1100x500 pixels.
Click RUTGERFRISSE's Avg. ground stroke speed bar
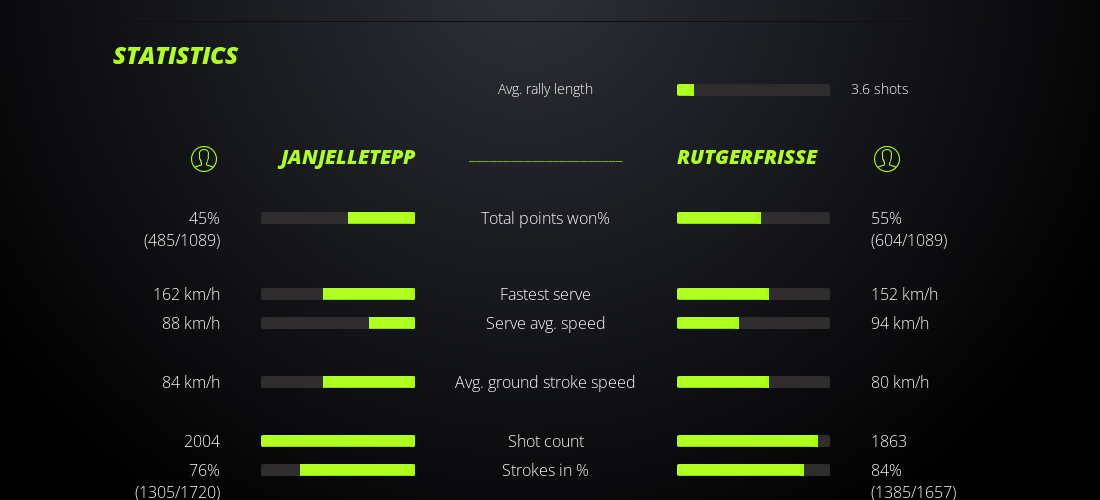click(x=753, y=382)
